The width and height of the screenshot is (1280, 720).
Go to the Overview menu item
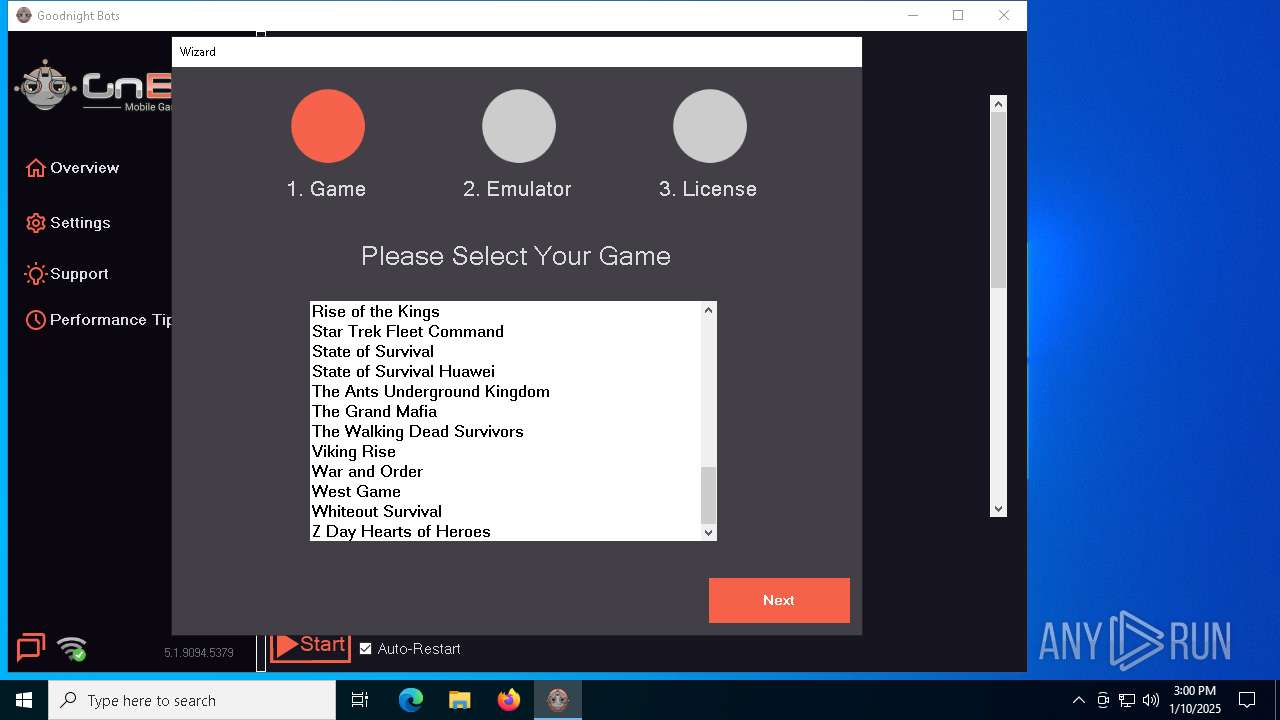72,168
